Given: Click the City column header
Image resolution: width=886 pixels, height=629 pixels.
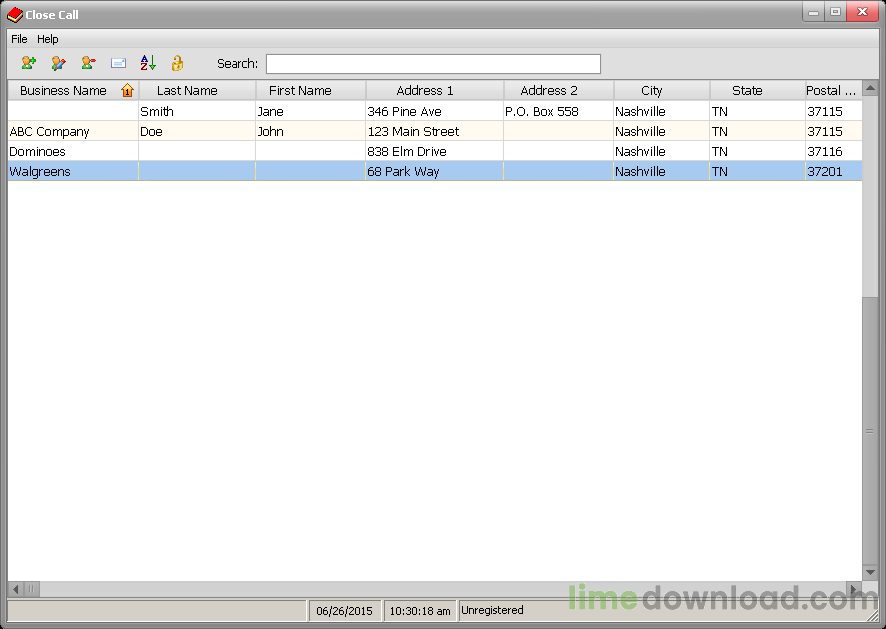Looking at the screenshot, I should [x=661, y=90].
